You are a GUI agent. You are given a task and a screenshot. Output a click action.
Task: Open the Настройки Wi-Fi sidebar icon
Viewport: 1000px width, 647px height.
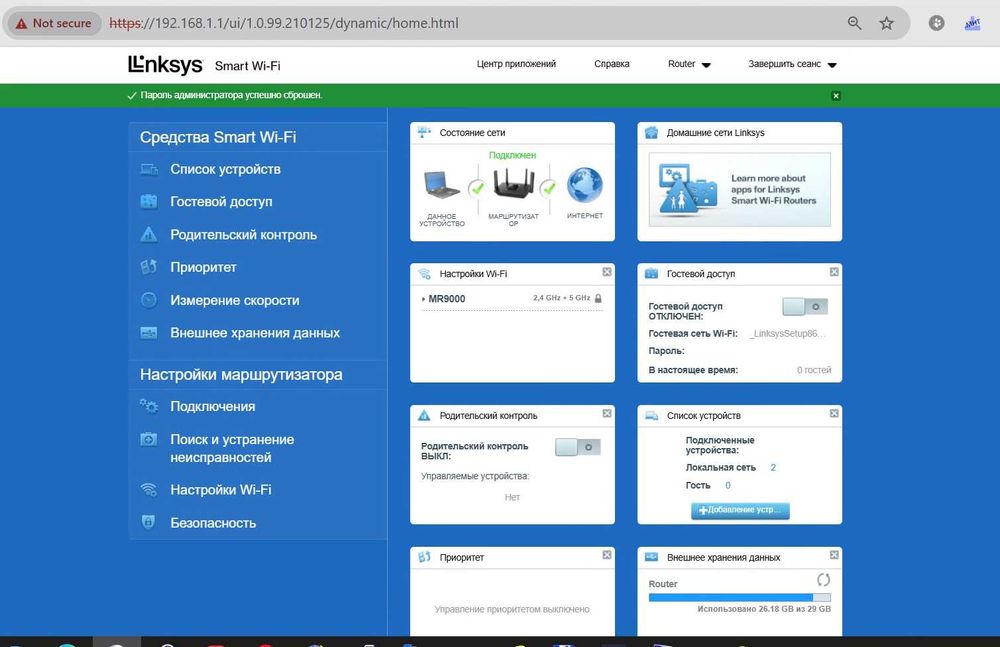(x=149, y=489)
